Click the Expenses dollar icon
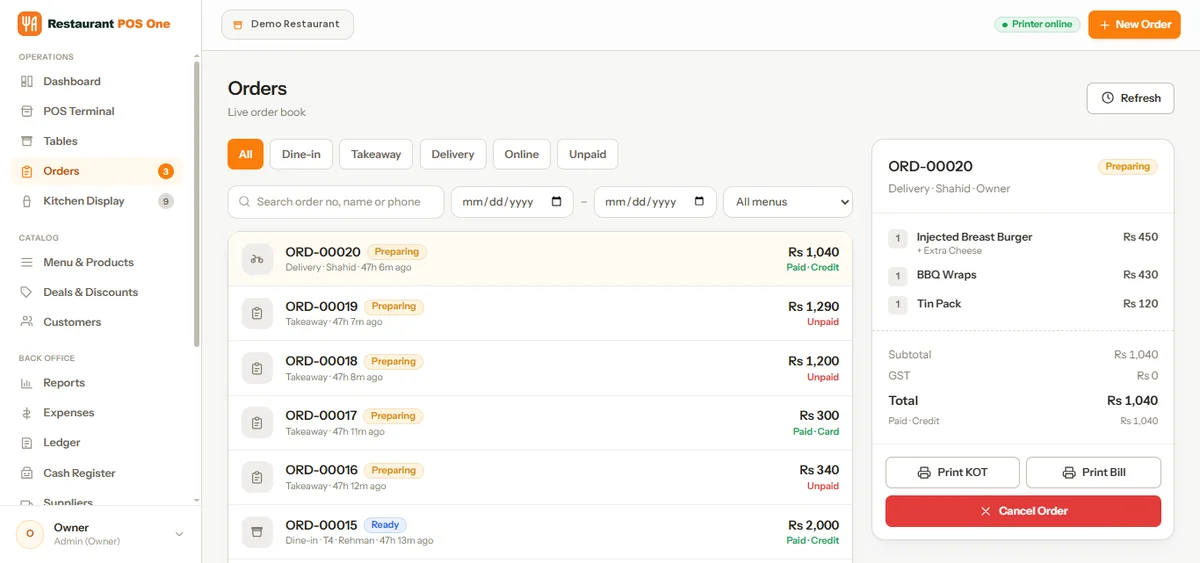Viewport: 1200px width, 563px height. [27, 413]
